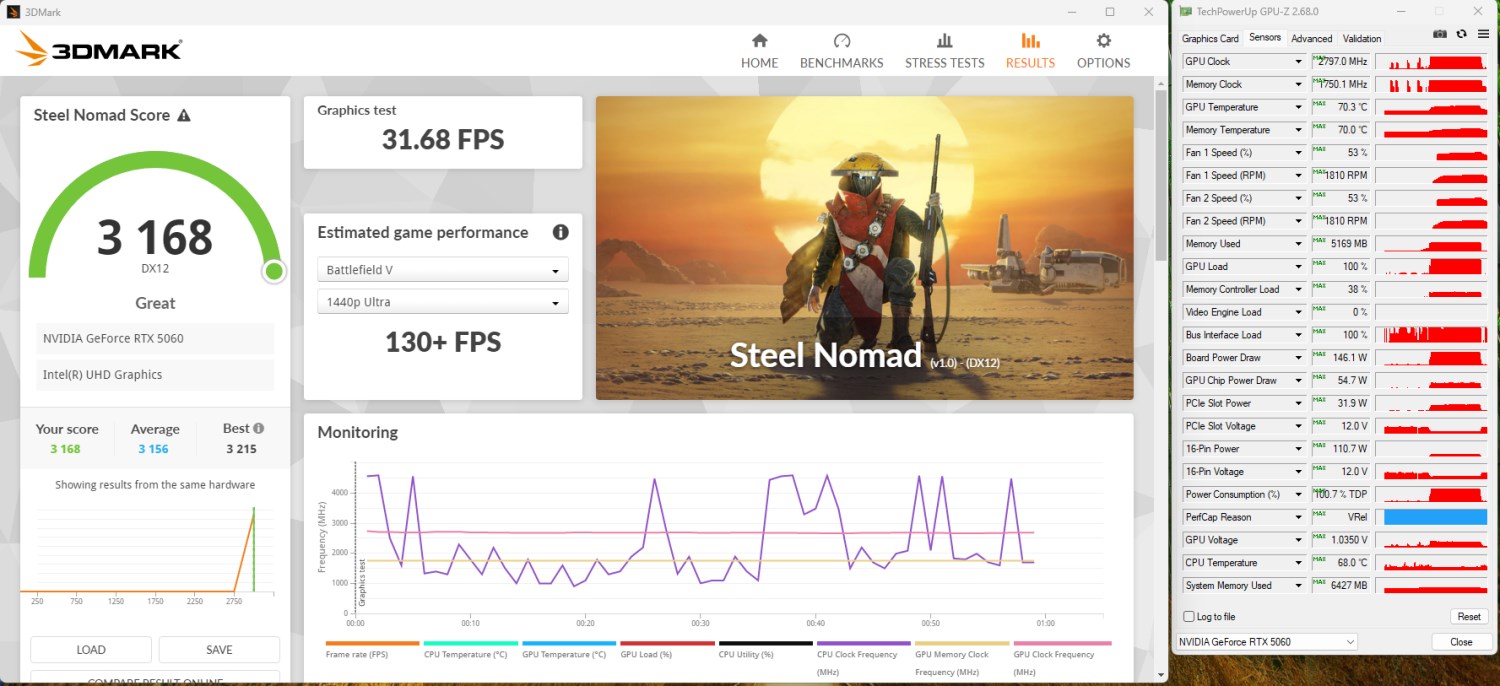This screenshot has width=1500, height=686.
Task: Click the 3DMARK logo
Action: (98, 50)
